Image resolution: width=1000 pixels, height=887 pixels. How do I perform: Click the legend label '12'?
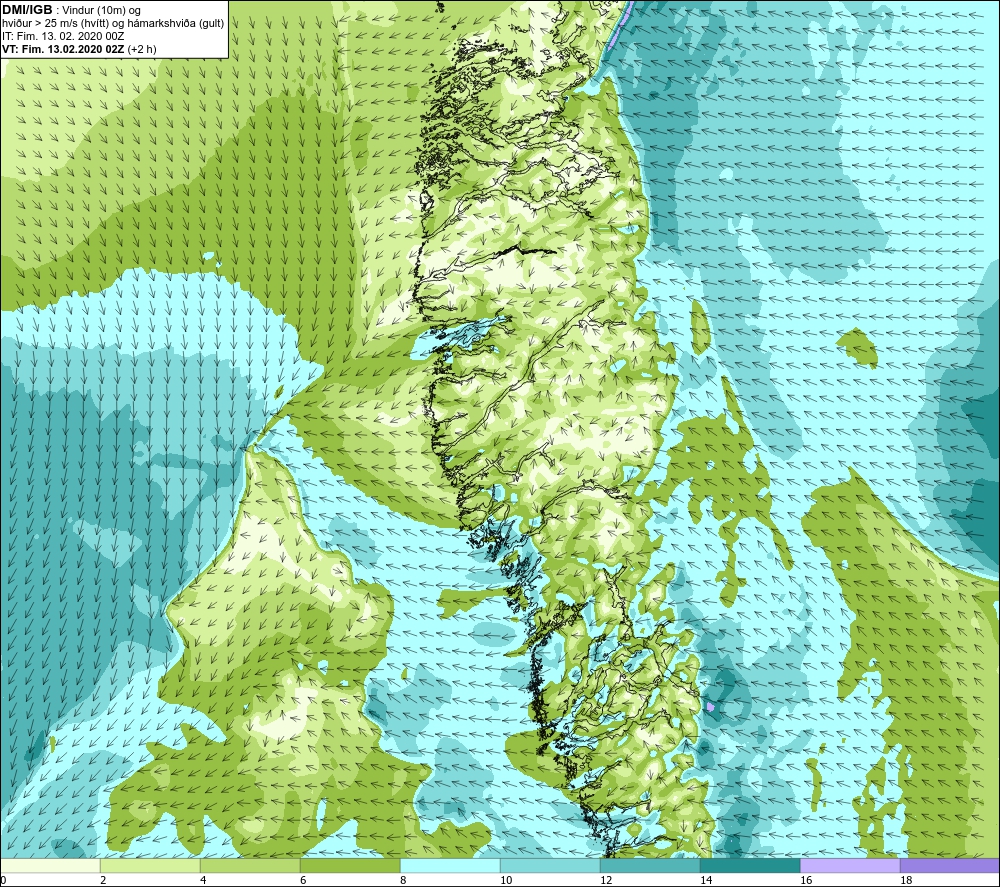pos(606,881)
